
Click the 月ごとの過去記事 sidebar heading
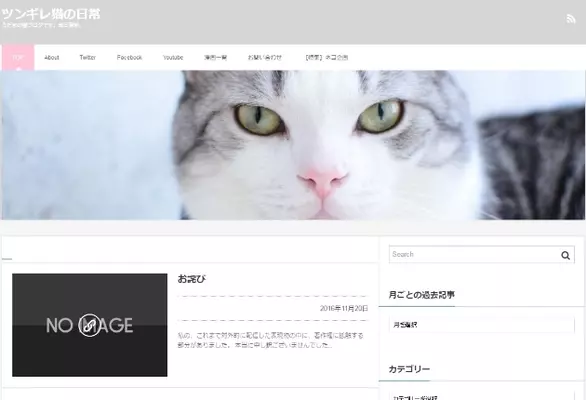point(422,295)
